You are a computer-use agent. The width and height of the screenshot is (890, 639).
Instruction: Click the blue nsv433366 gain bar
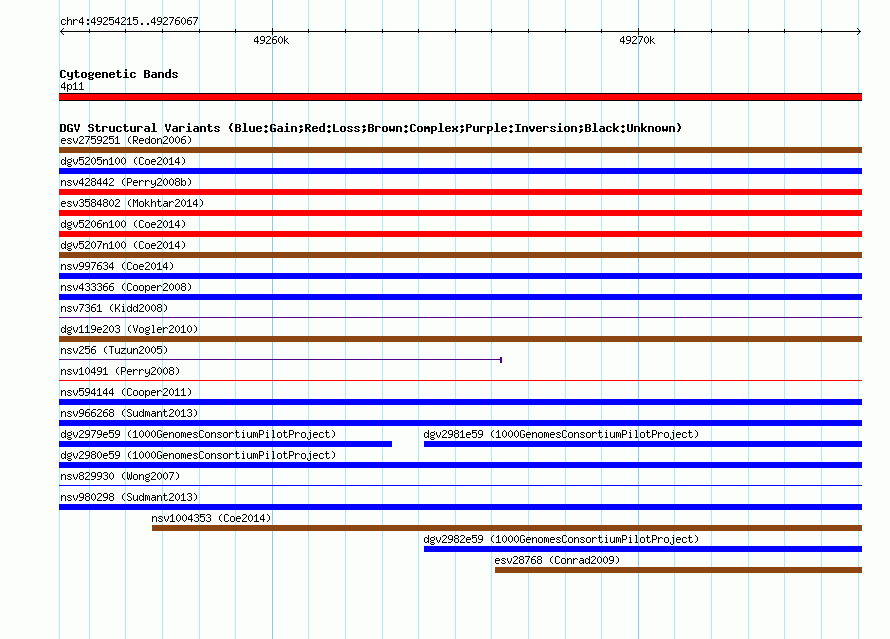460,297
